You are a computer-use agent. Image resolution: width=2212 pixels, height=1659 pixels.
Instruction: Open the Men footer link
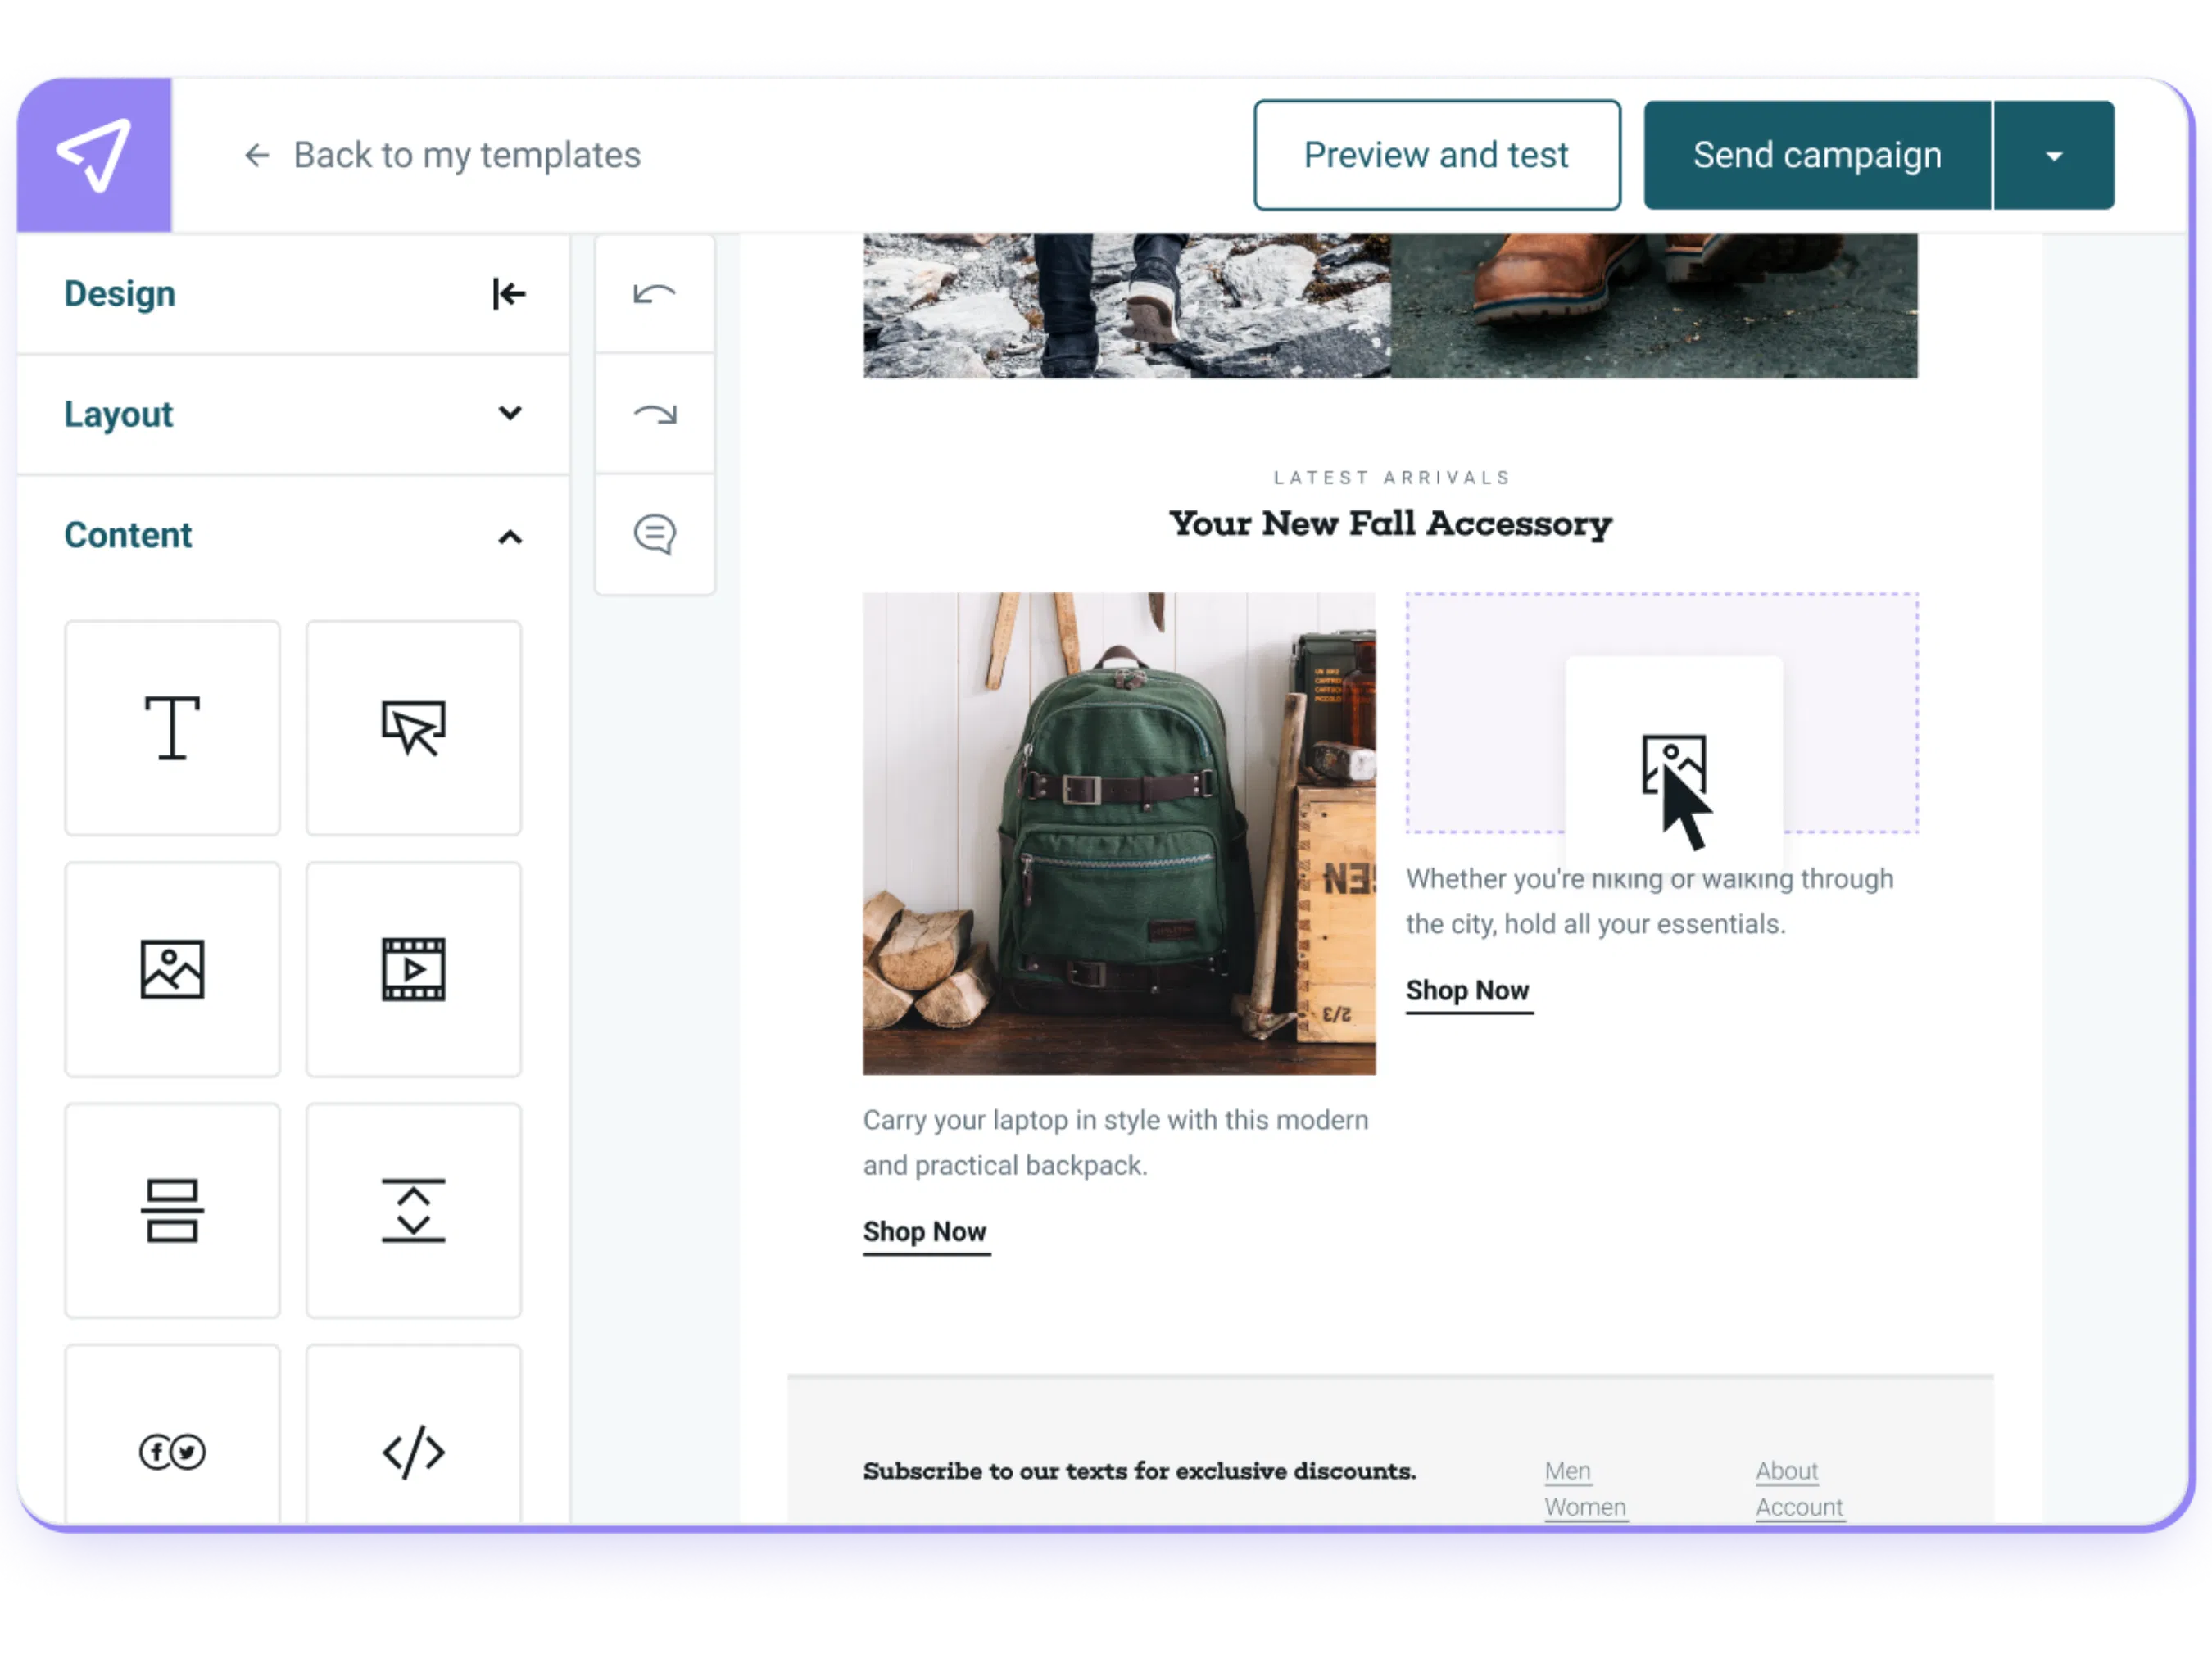click(x=1567, y=1471)
